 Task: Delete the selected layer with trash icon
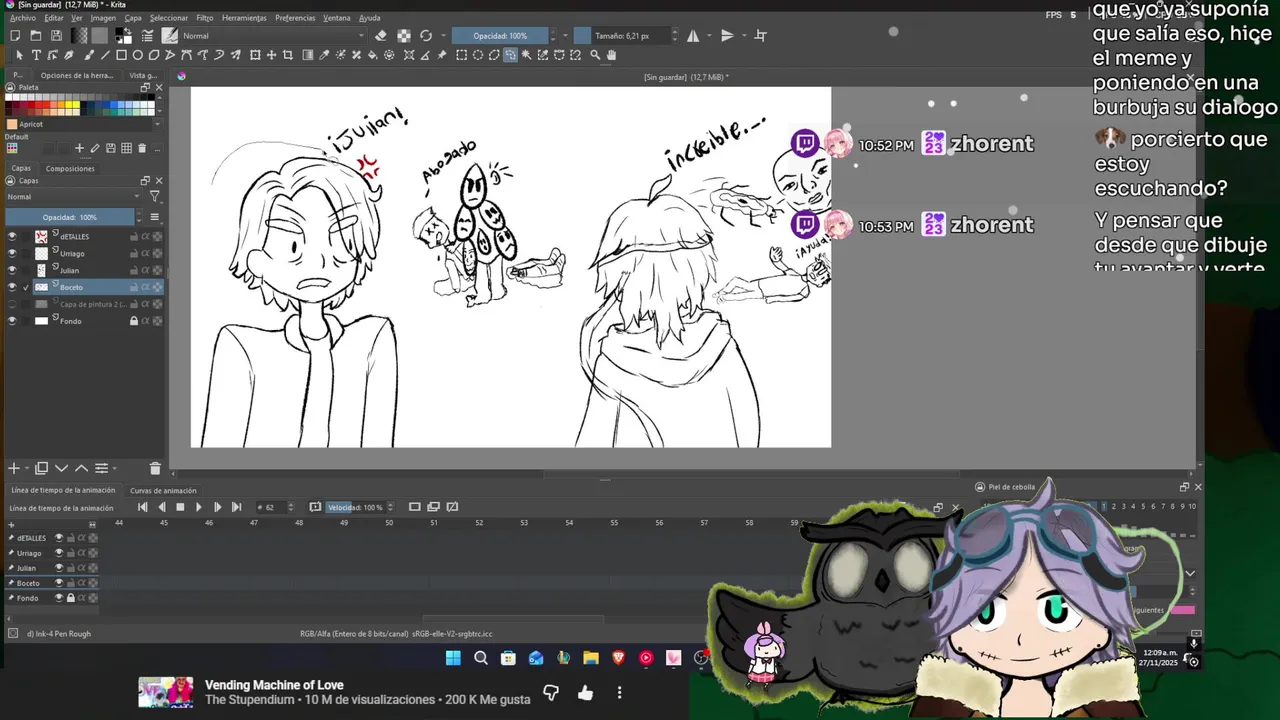pos(155,468)
